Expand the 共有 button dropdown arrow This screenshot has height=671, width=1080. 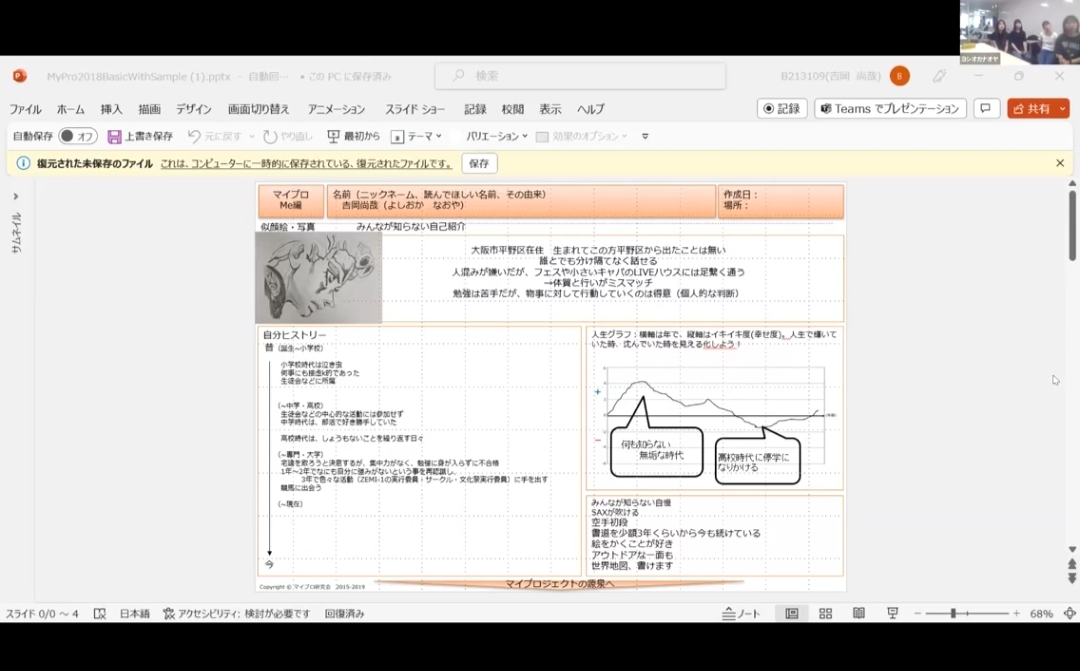pos(1063,108)
